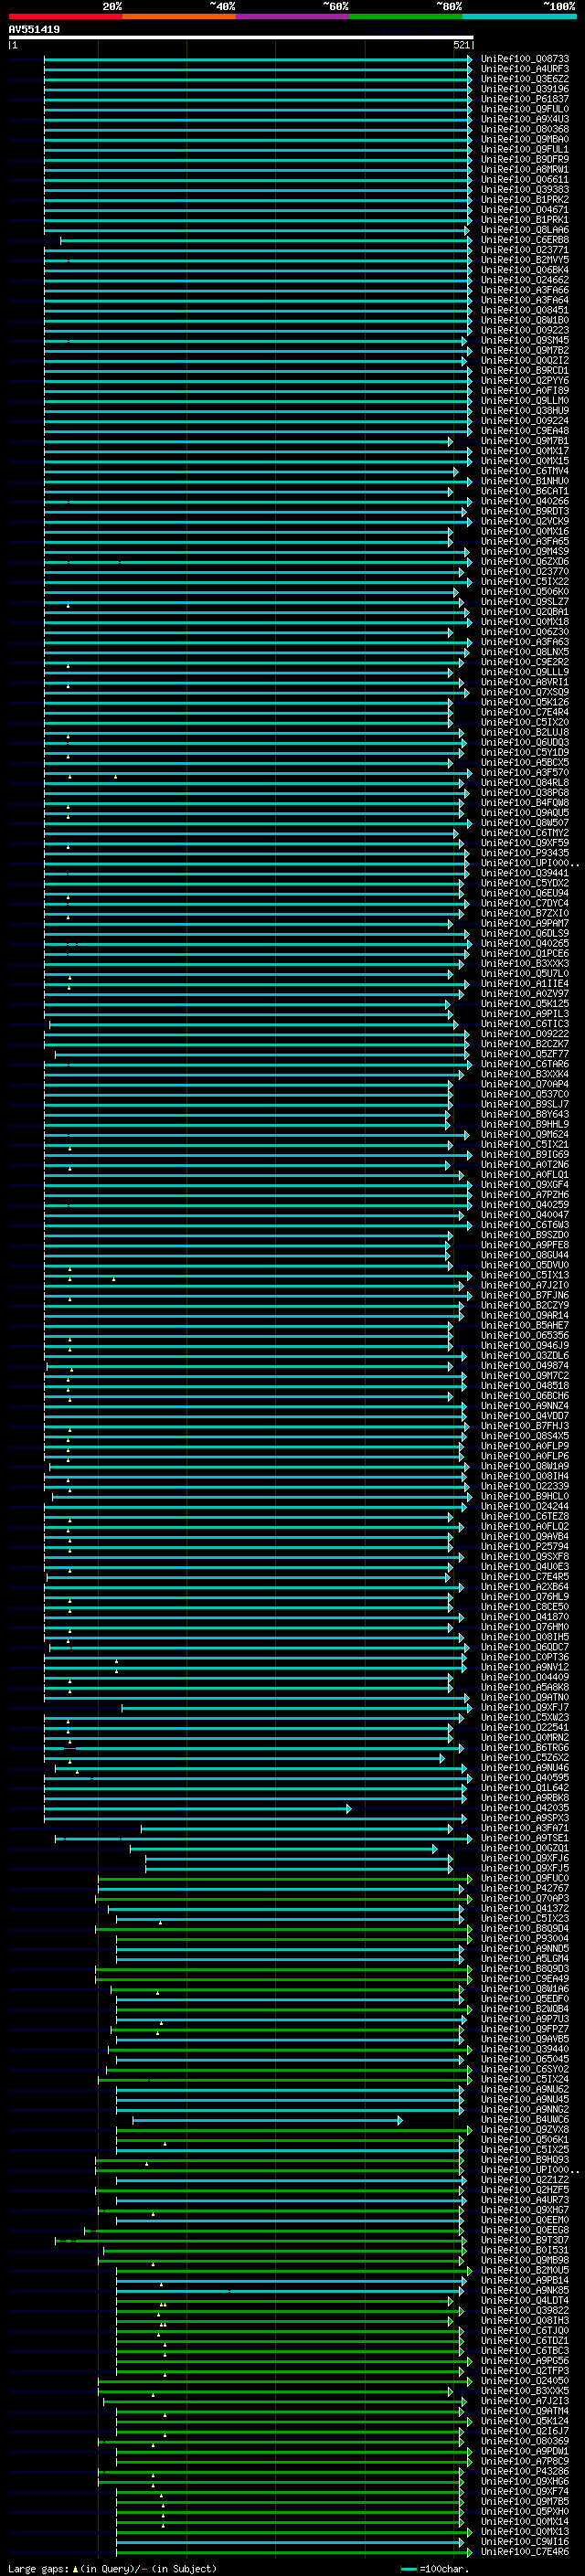Select label UniRef100_P43286
The width and height of the screenshot is (585, 2576).
click(525, 2471)
